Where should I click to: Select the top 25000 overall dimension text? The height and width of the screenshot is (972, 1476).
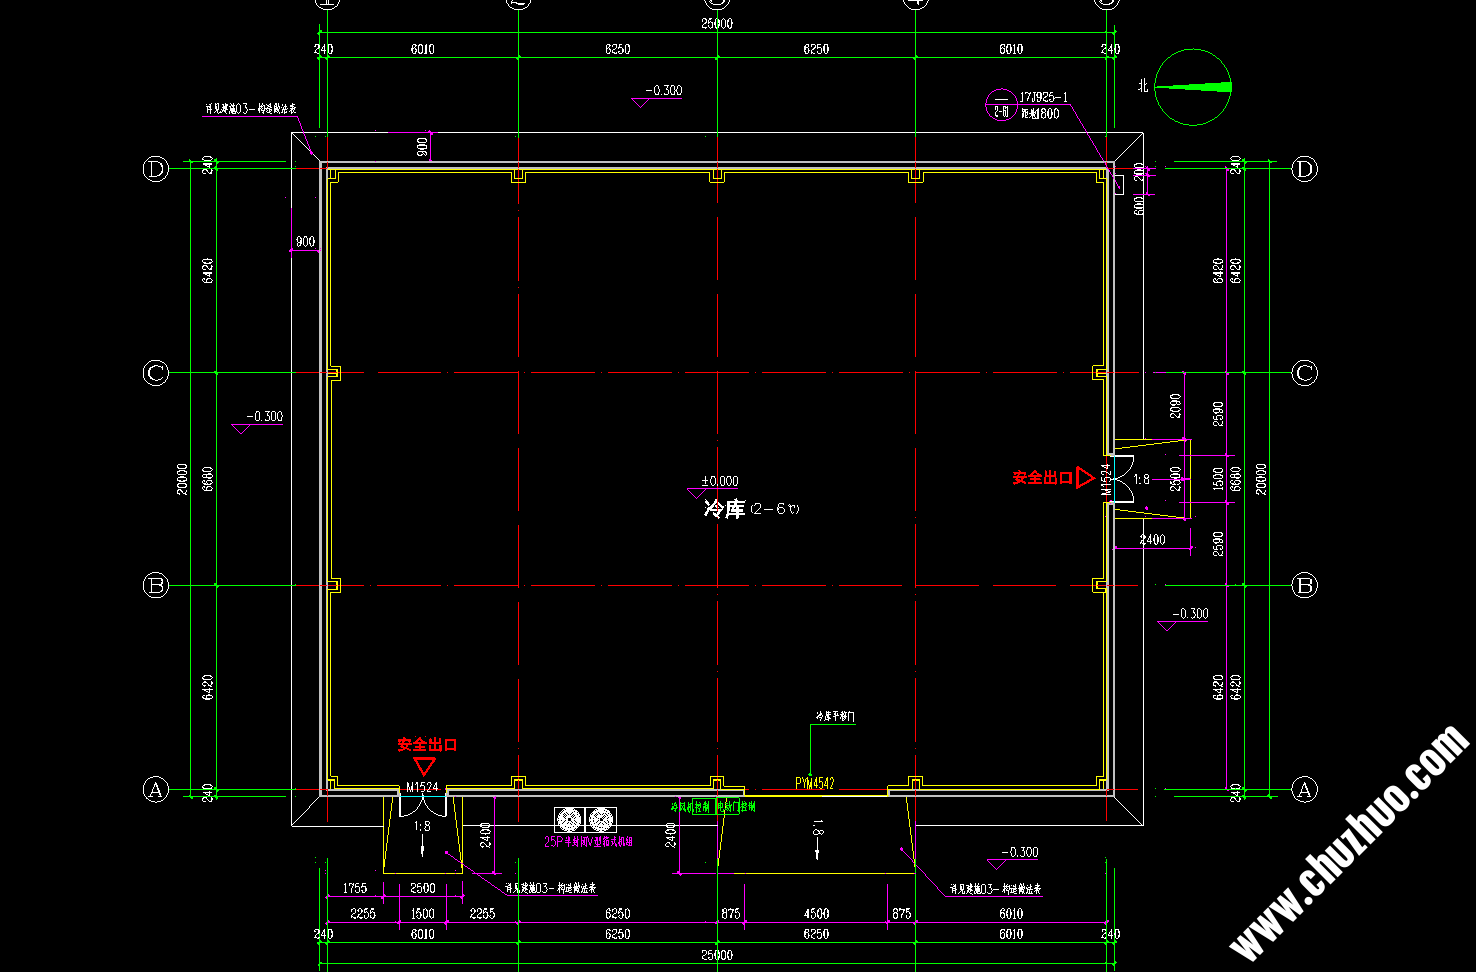click(716, 24)
